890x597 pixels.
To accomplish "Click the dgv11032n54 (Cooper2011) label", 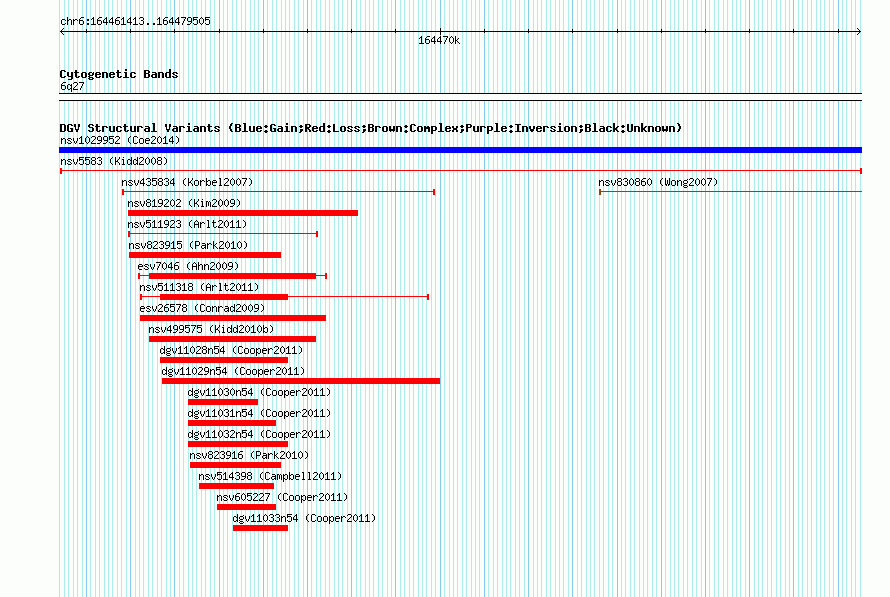I will (x=259, y=434).
